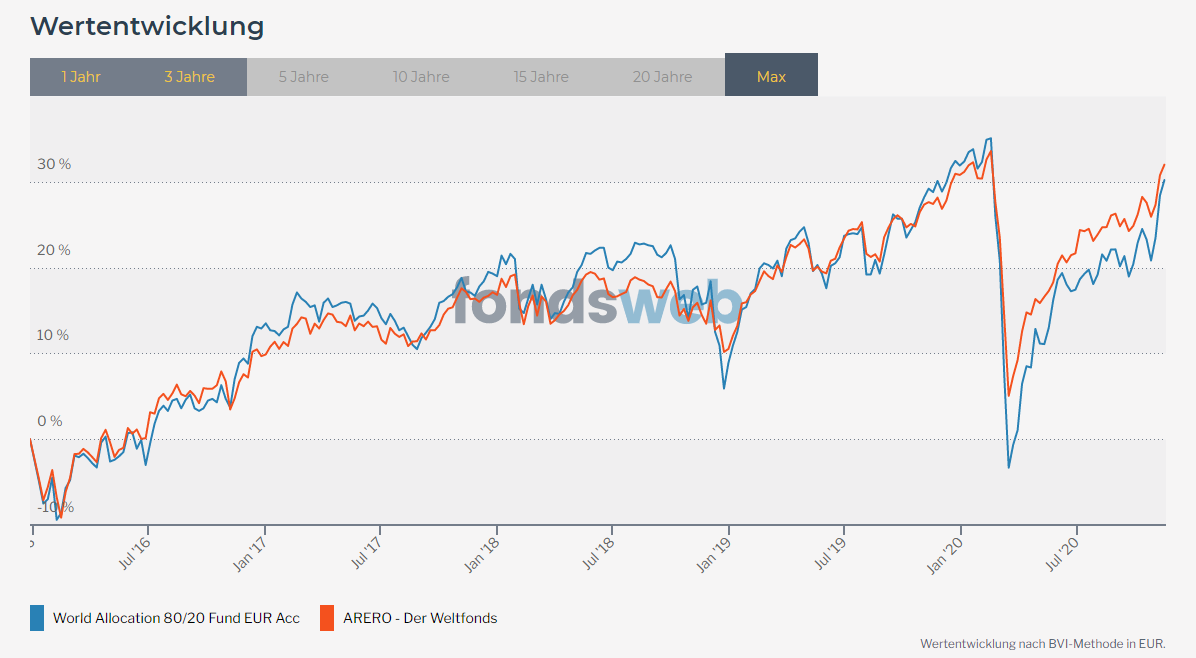Toggle World Allocation 80/20 Fund EUR Acc series label
1196x658 pixels.
(176, 618)
